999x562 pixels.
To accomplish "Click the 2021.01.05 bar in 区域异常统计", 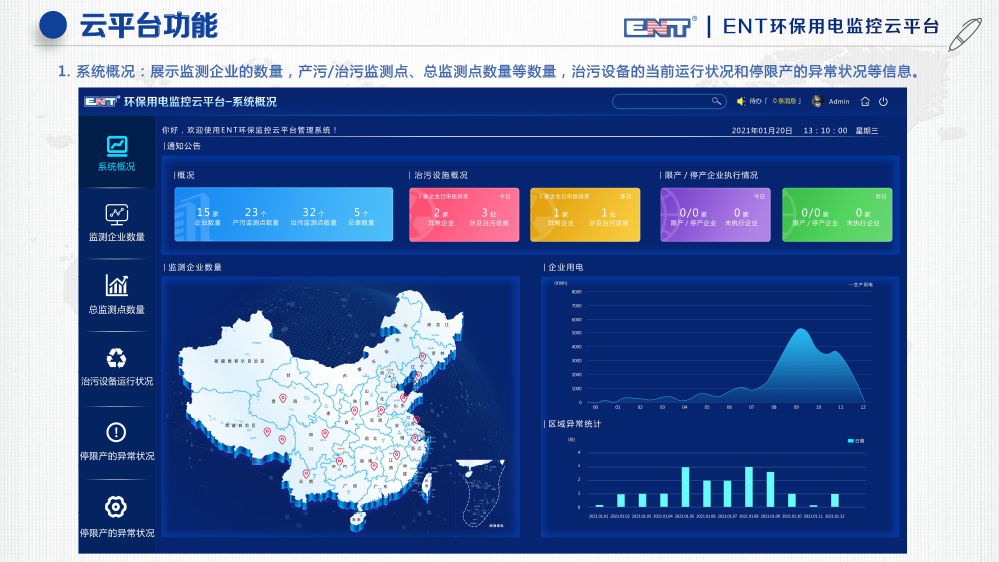I will tap(685, 487).
